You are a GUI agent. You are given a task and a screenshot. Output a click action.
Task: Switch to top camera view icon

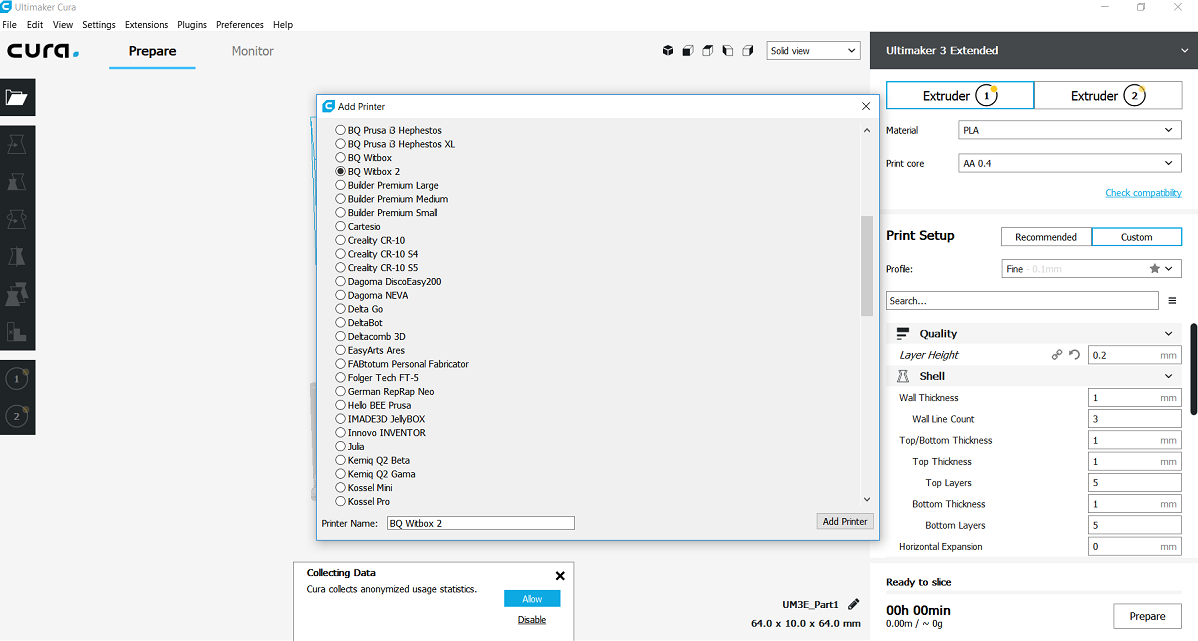tap(707, 51)
